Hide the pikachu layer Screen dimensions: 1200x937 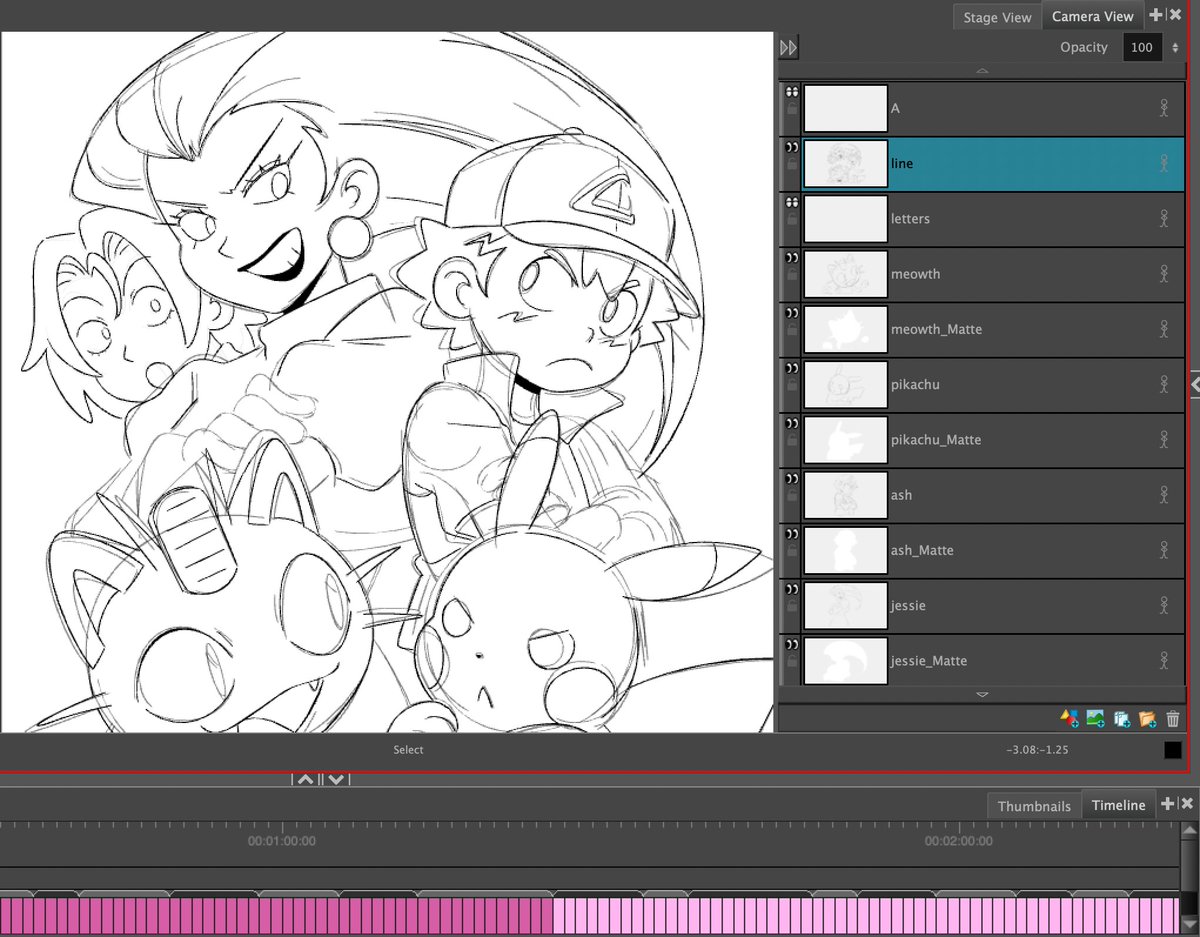click(792, 367)
